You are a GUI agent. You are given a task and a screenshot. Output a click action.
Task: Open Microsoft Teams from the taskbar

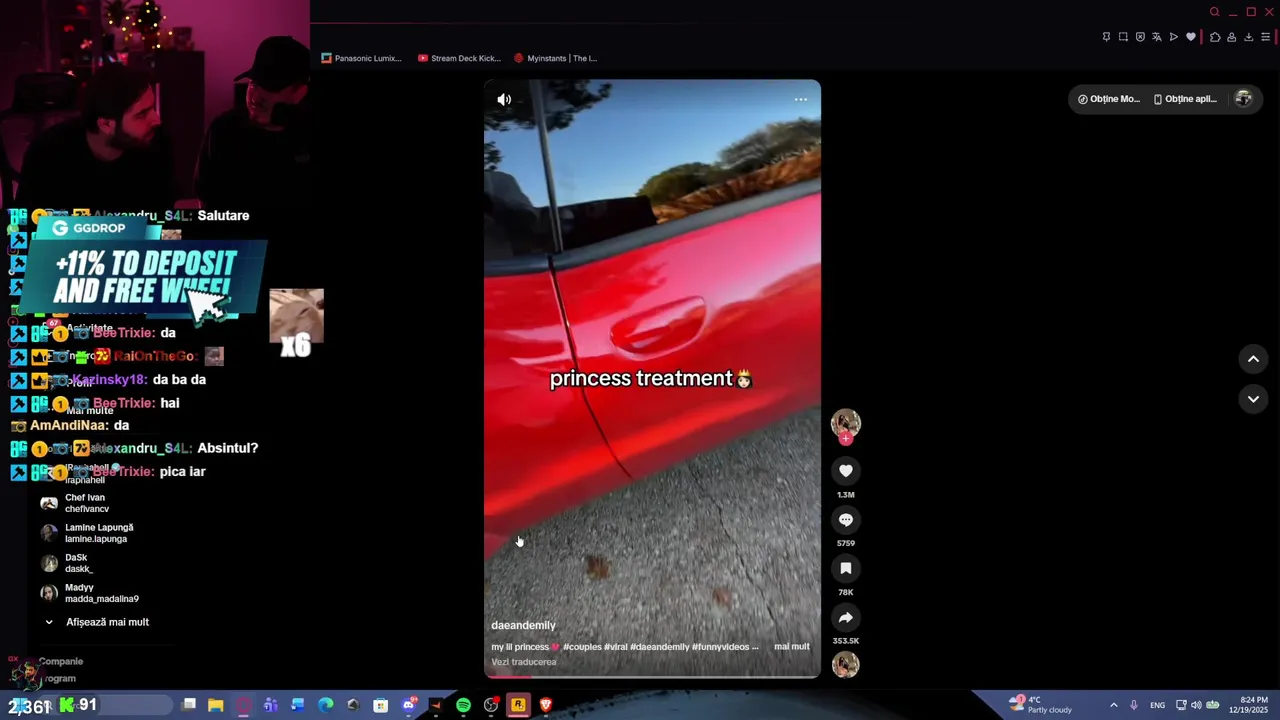[271, 705]
